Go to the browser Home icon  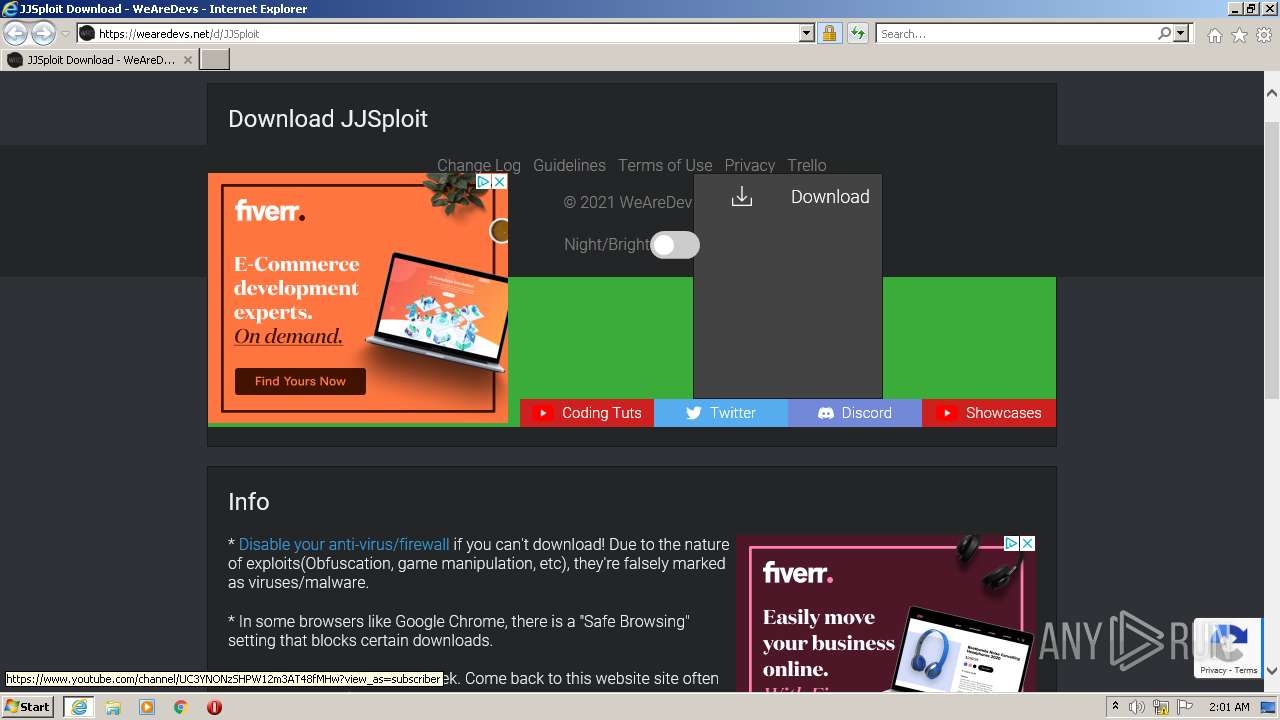point(1214,35)
